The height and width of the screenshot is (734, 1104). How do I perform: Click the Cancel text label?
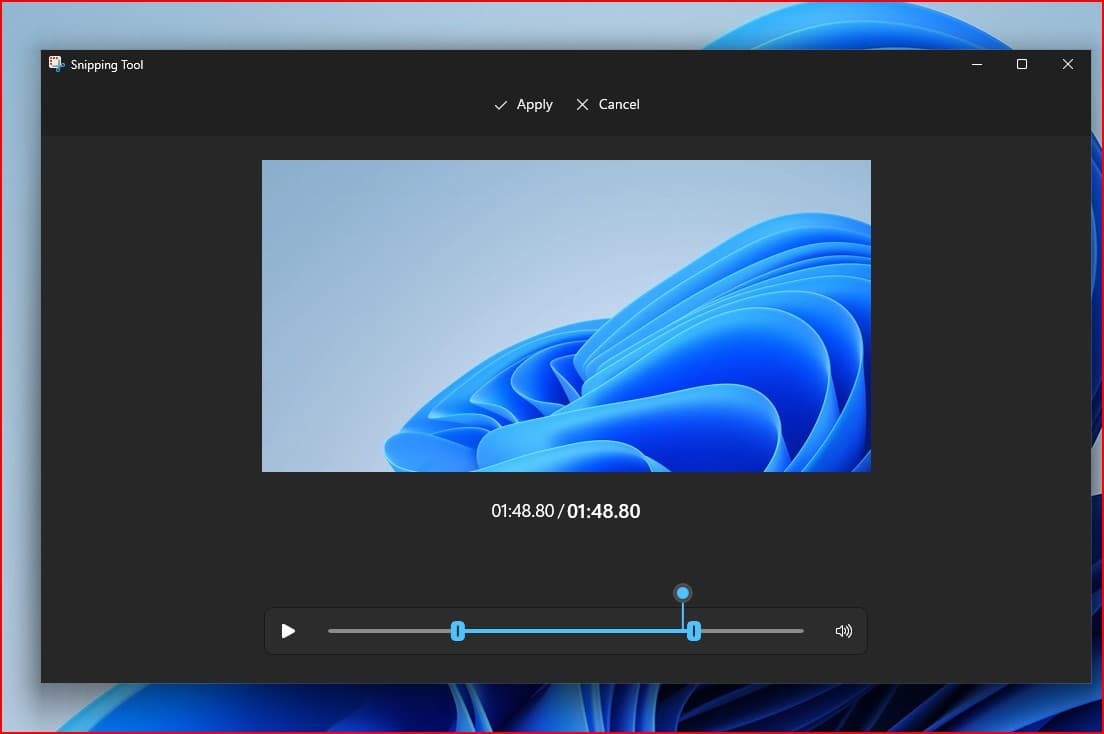point(619,104)
